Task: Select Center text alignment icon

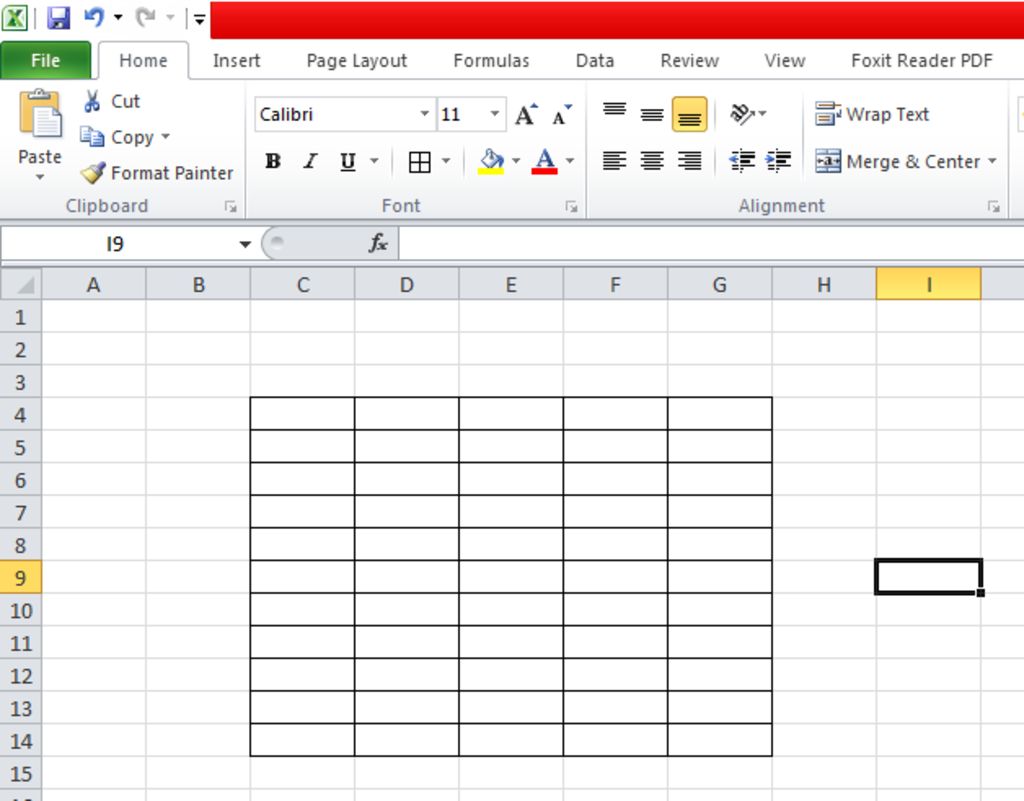Action: [652, 161]
